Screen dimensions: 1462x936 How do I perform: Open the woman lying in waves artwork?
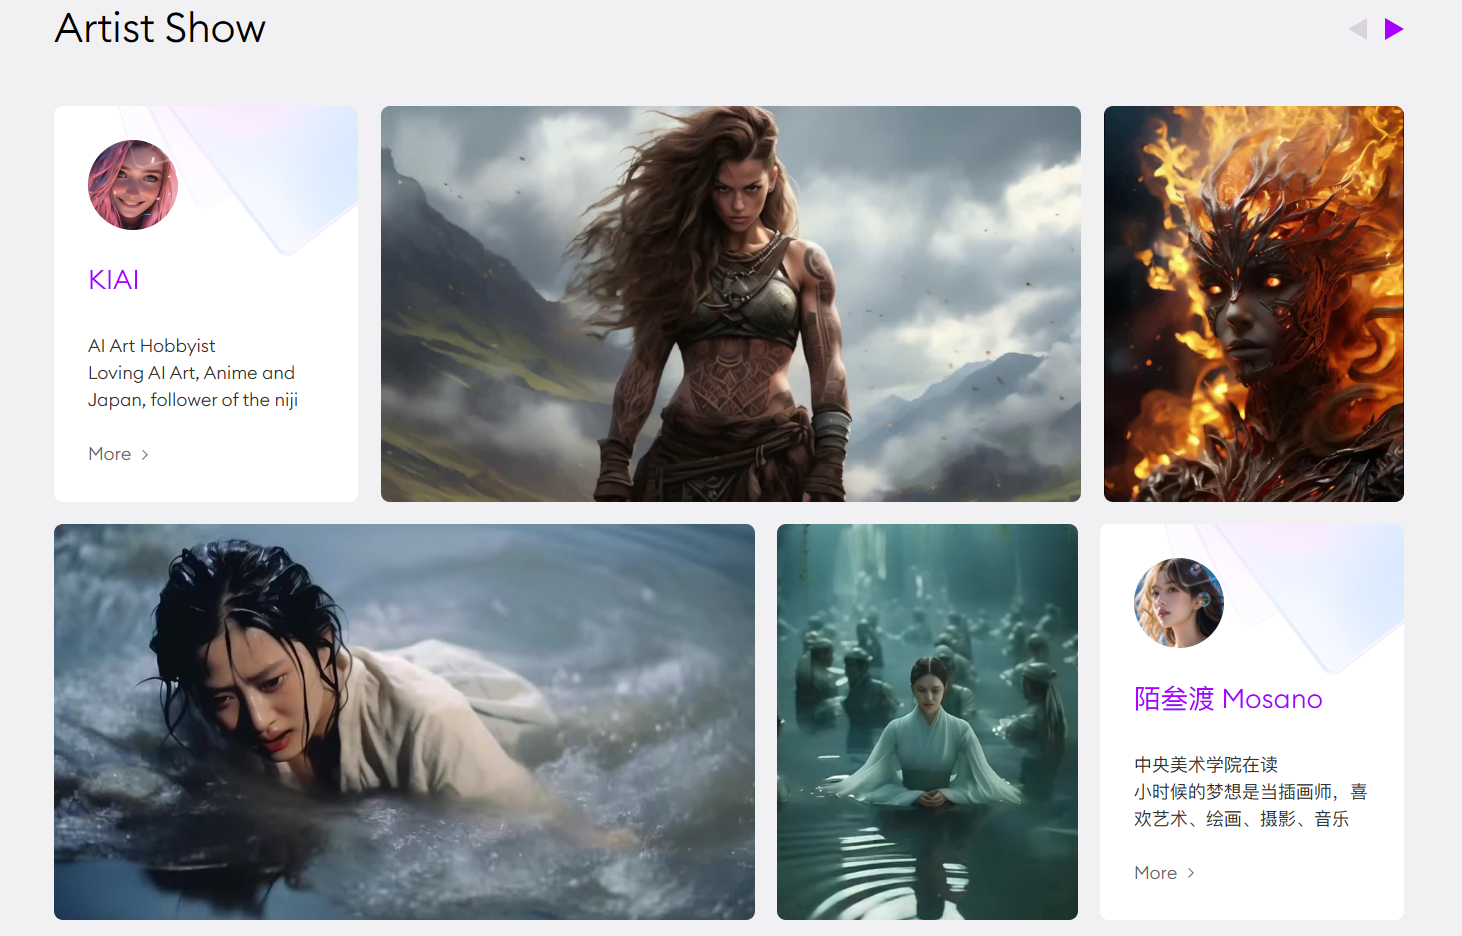[404, 722]
